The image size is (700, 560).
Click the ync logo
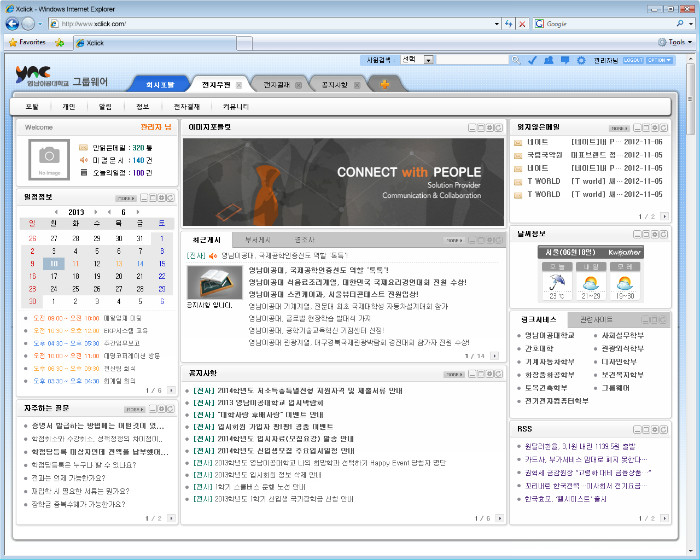tap(33, 74)
